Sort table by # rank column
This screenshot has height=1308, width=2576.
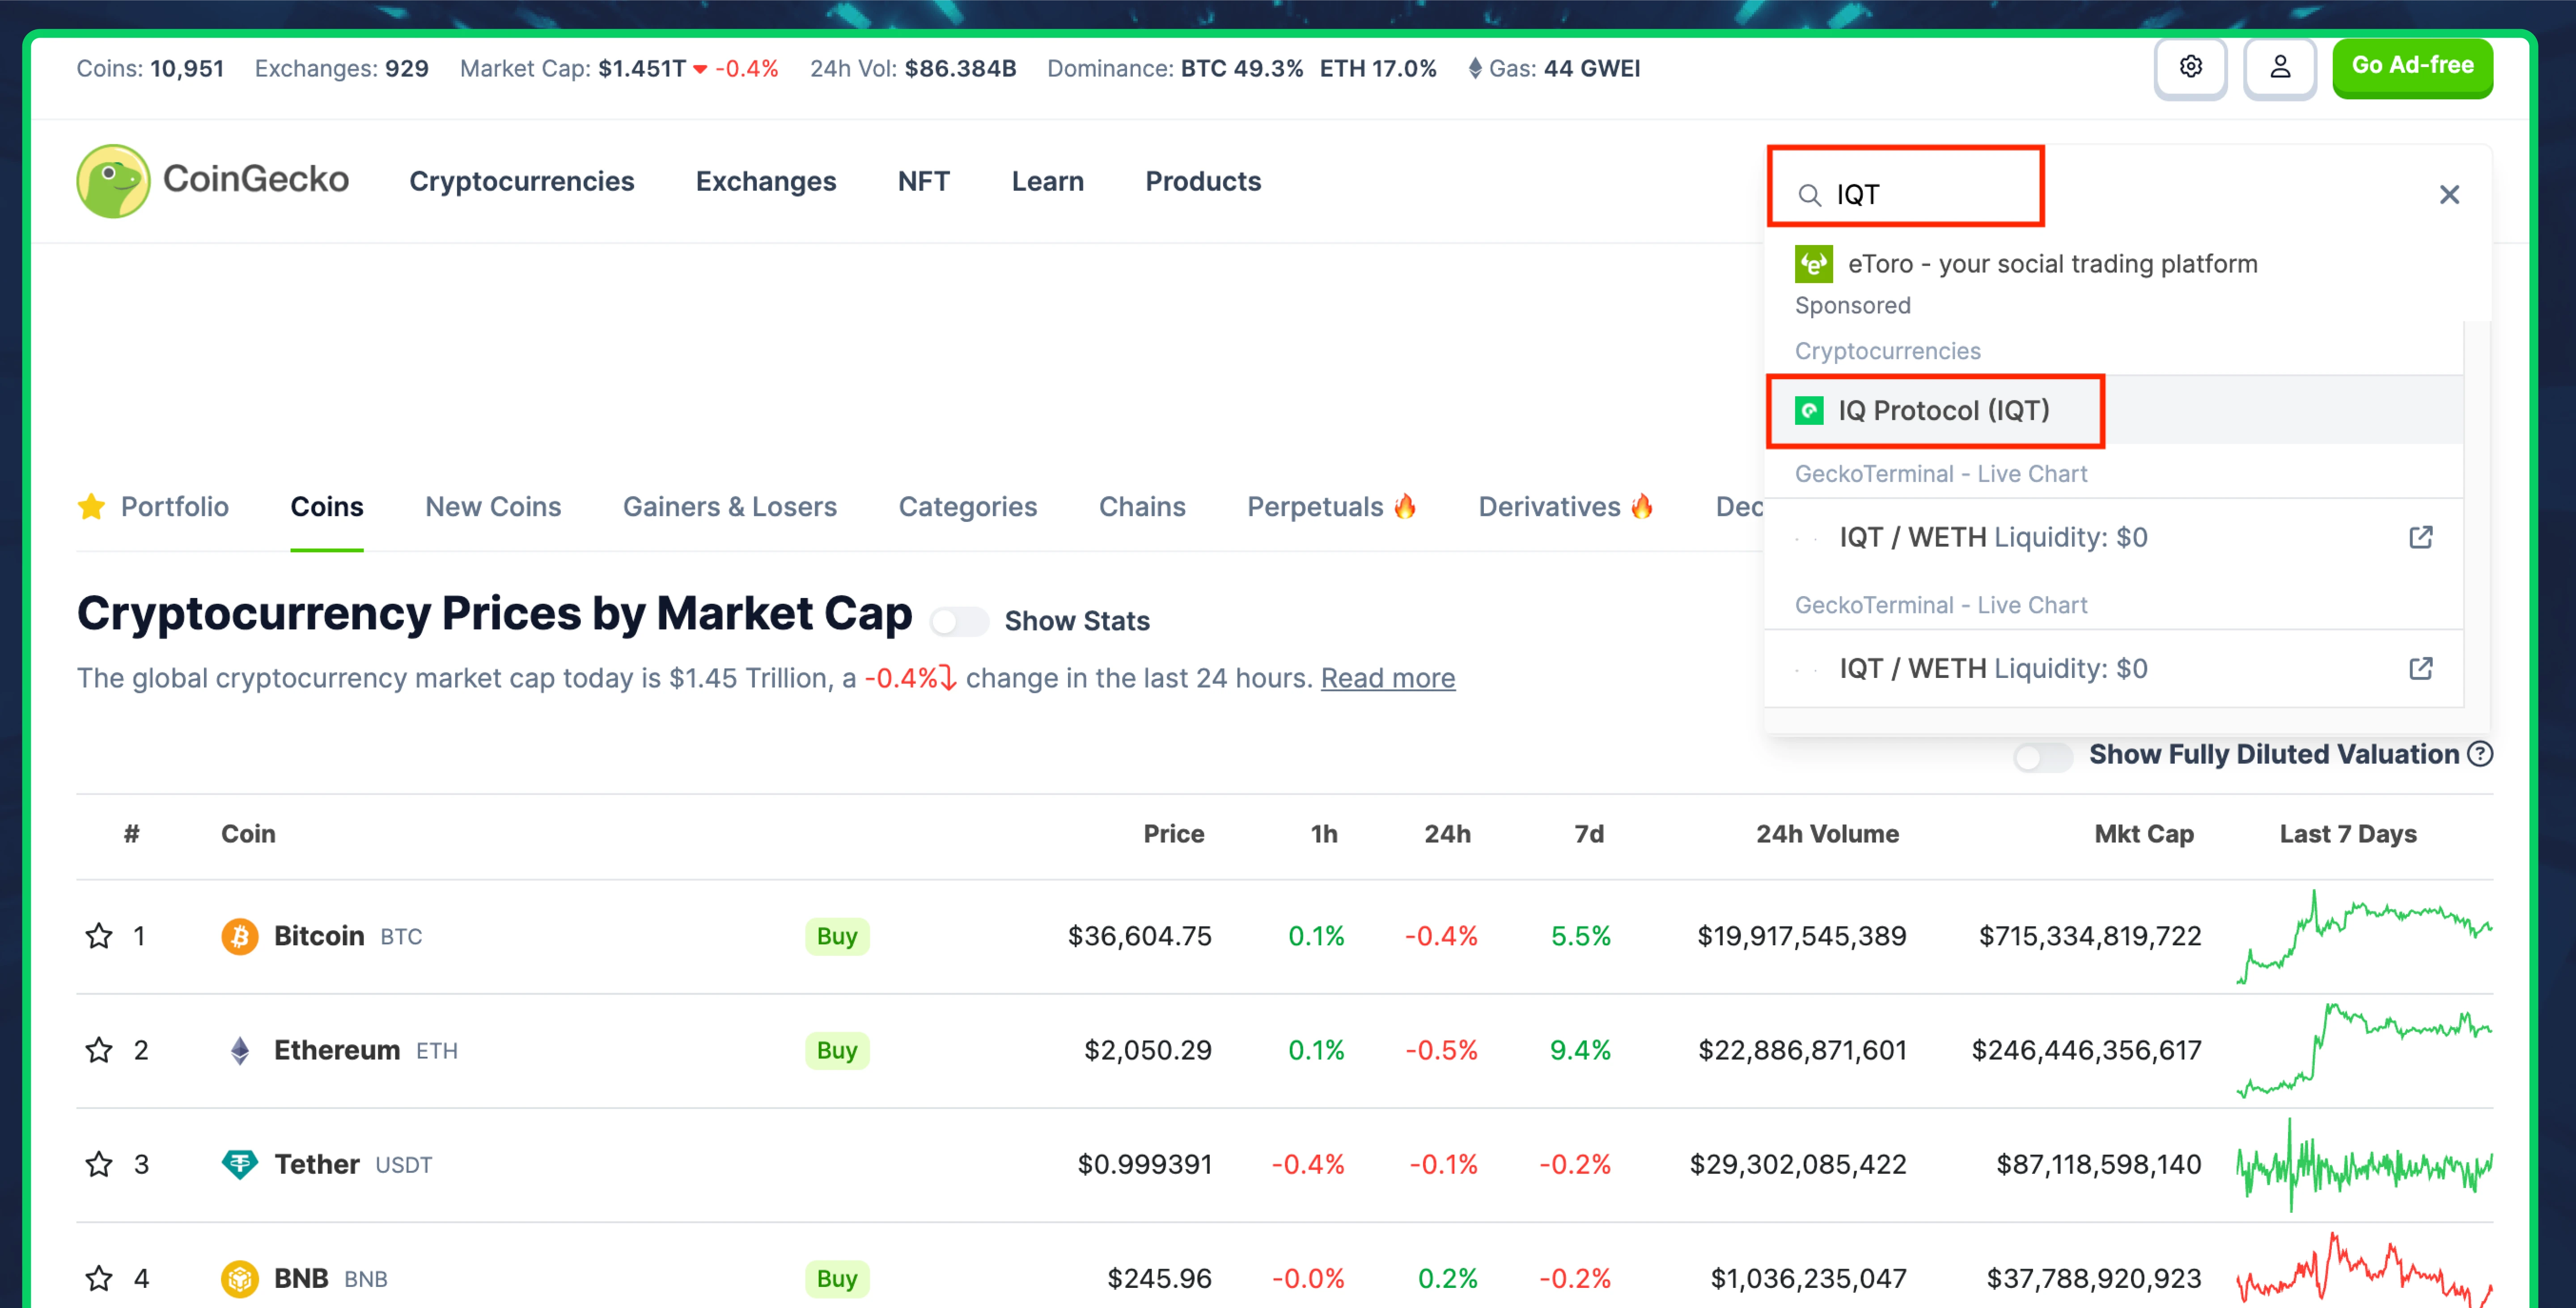pyautogui.click(x=131, y=834)
